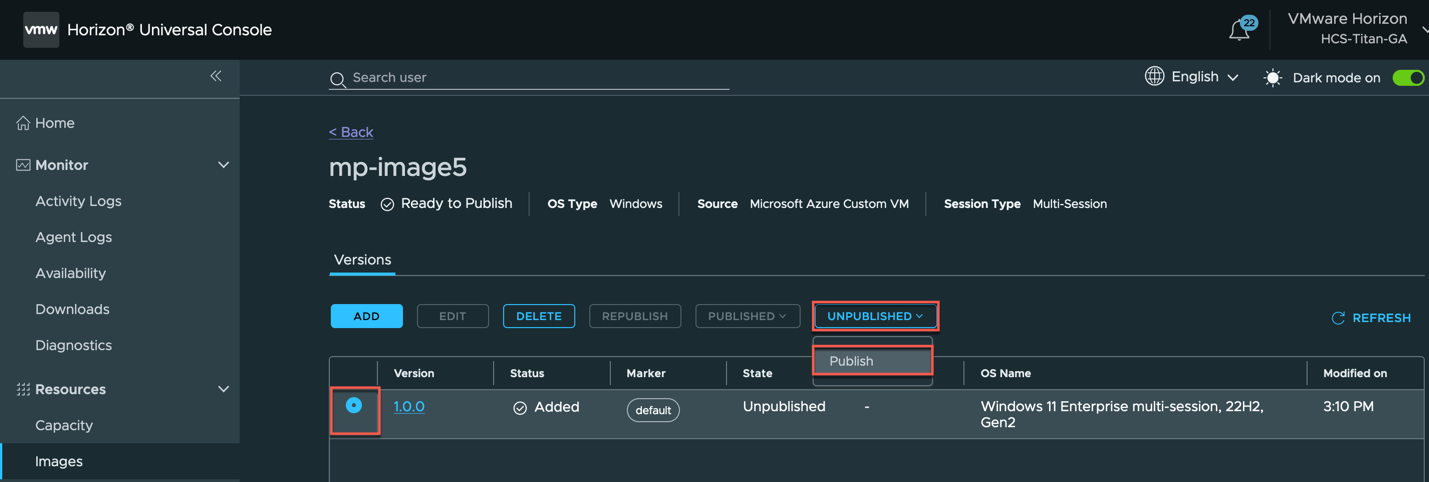This screenshot has width=1429, height=482.
Task: Go to Home in sidebar
Action: 55,123
